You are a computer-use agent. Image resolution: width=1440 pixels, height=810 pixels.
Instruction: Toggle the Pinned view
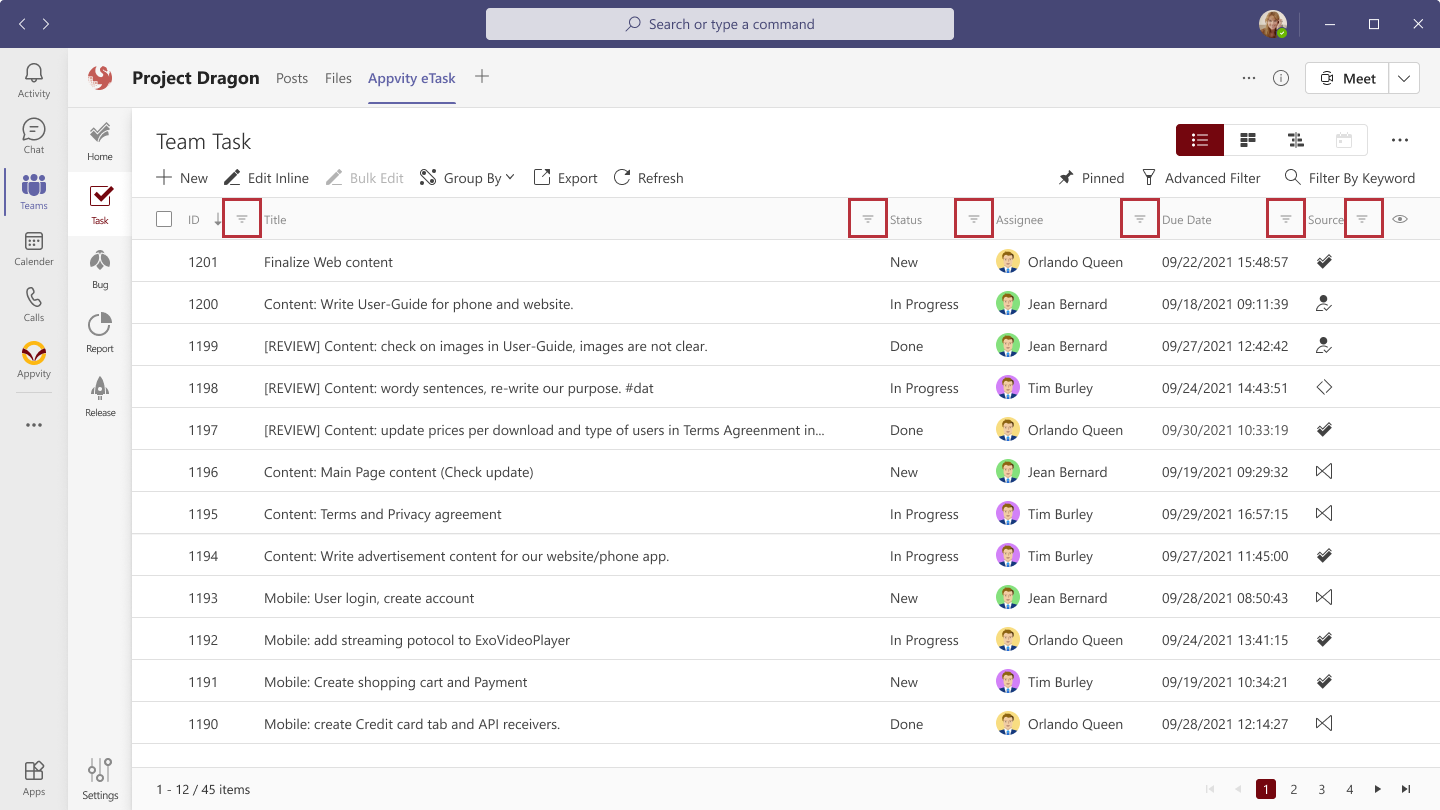click(x=1091, y=177)
